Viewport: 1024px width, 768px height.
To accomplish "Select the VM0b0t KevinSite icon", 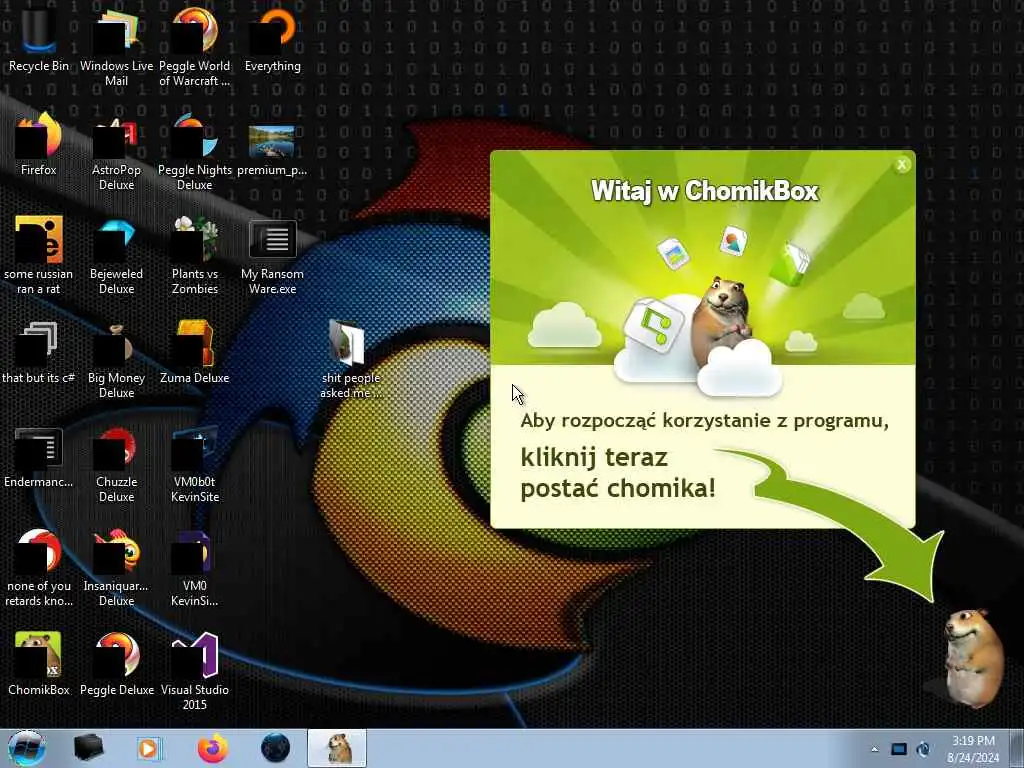I will click(195, 464).
